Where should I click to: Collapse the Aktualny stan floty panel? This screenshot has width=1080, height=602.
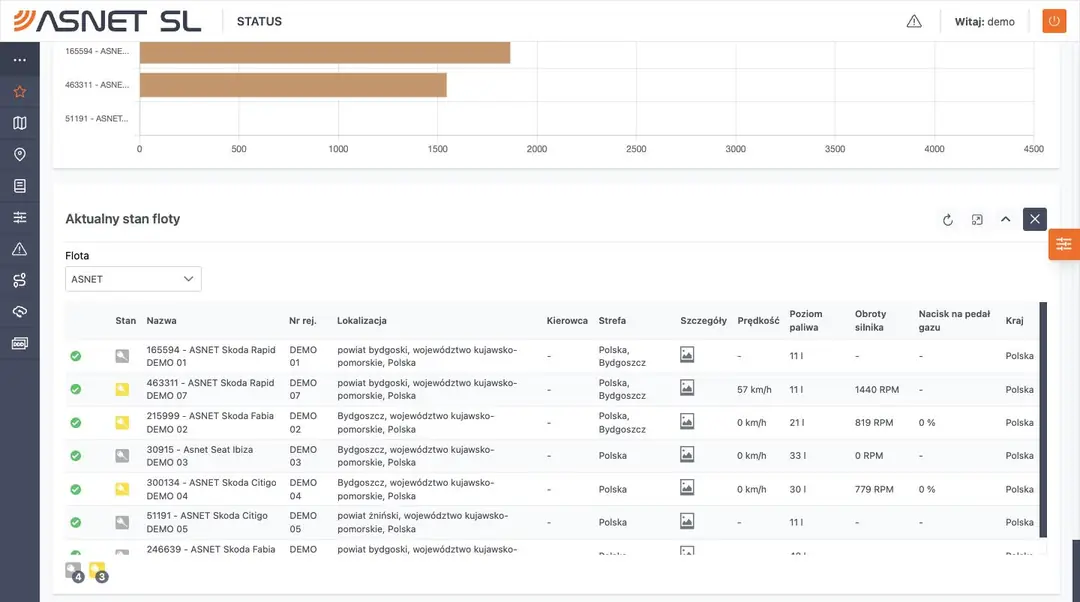pos(1006,220)
